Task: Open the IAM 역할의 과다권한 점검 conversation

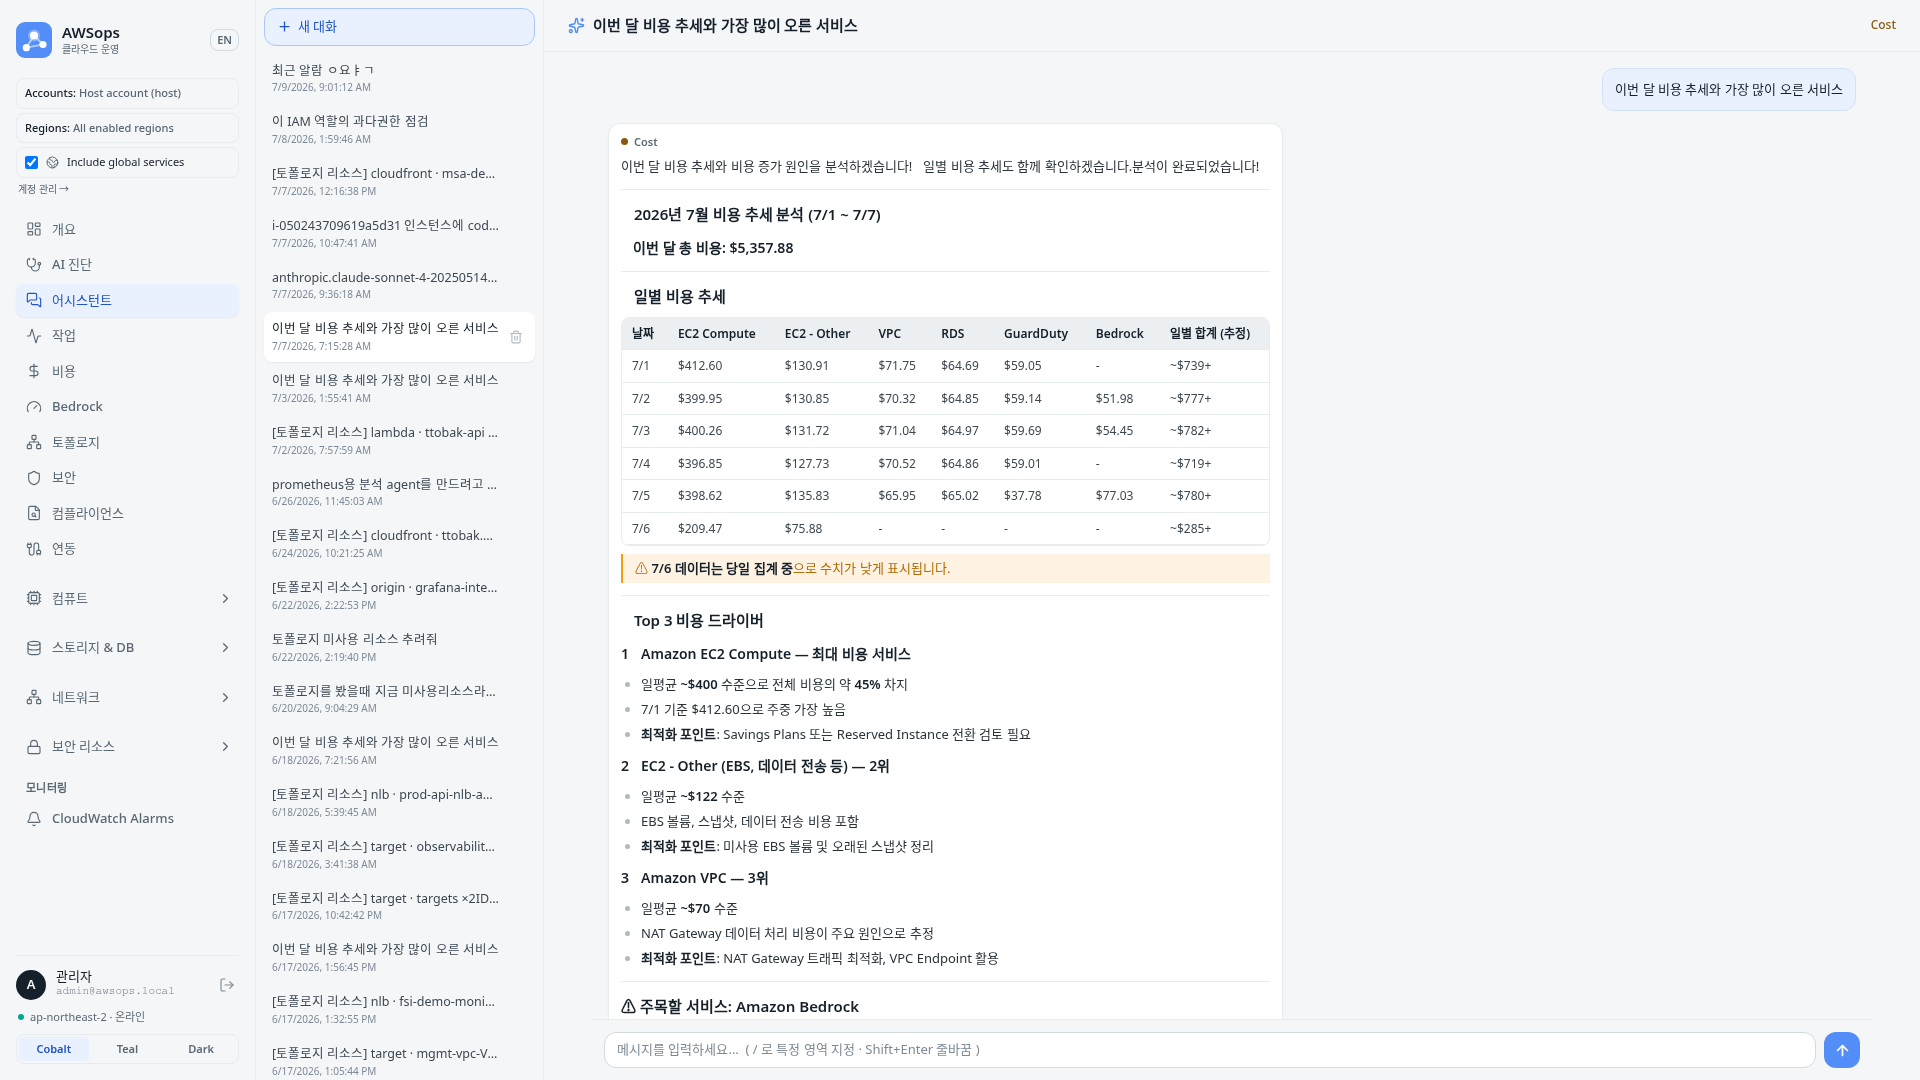Action: 399,130
